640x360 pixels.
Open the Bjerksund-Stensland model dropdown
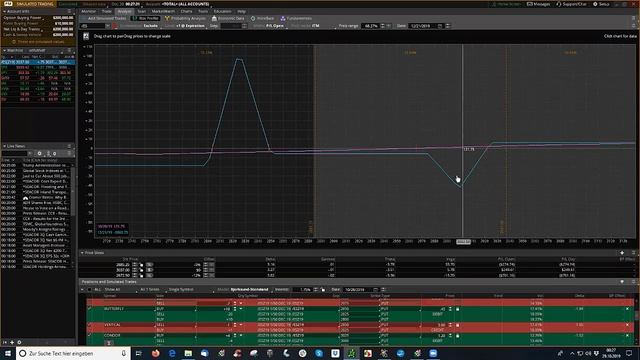click(250, 289)
